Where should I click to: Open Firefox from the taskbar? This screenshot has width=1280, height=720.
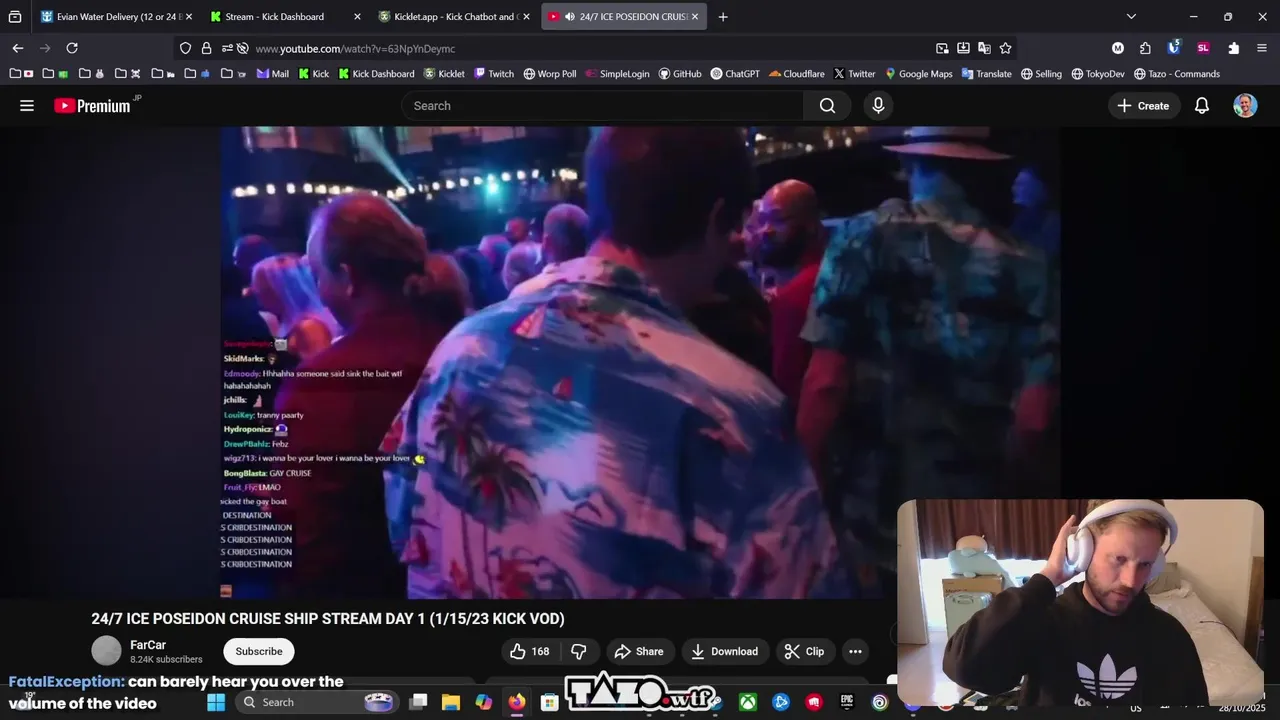tap(516, 702)
